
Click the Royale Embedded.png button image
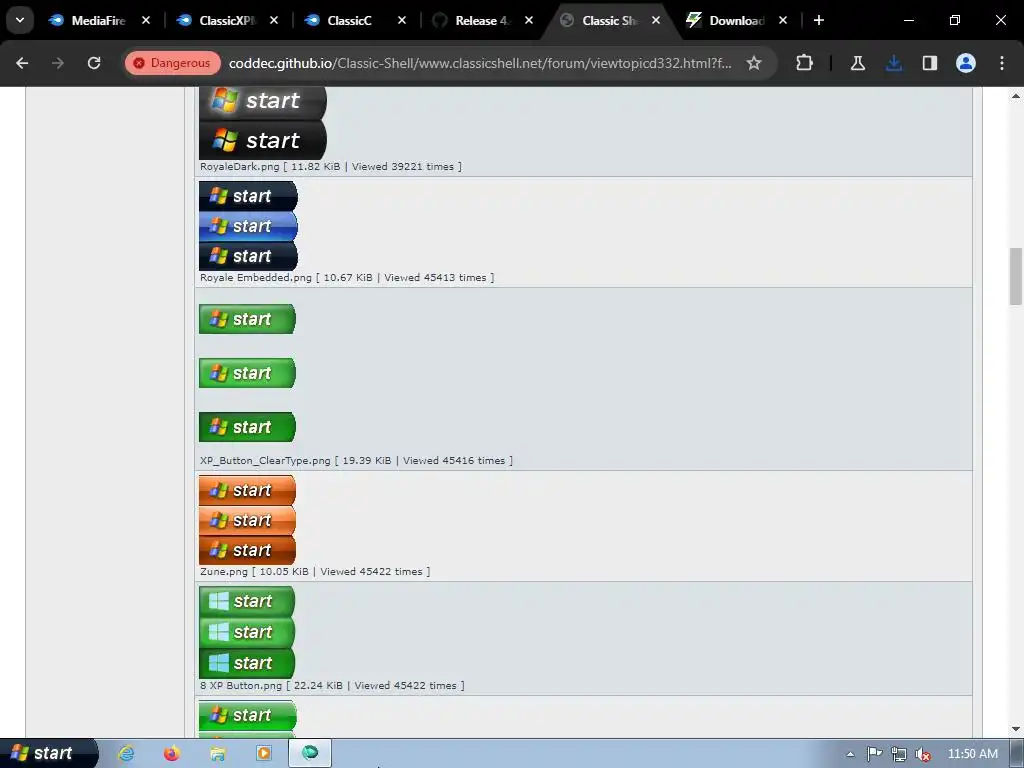click(x=248, y=226)
